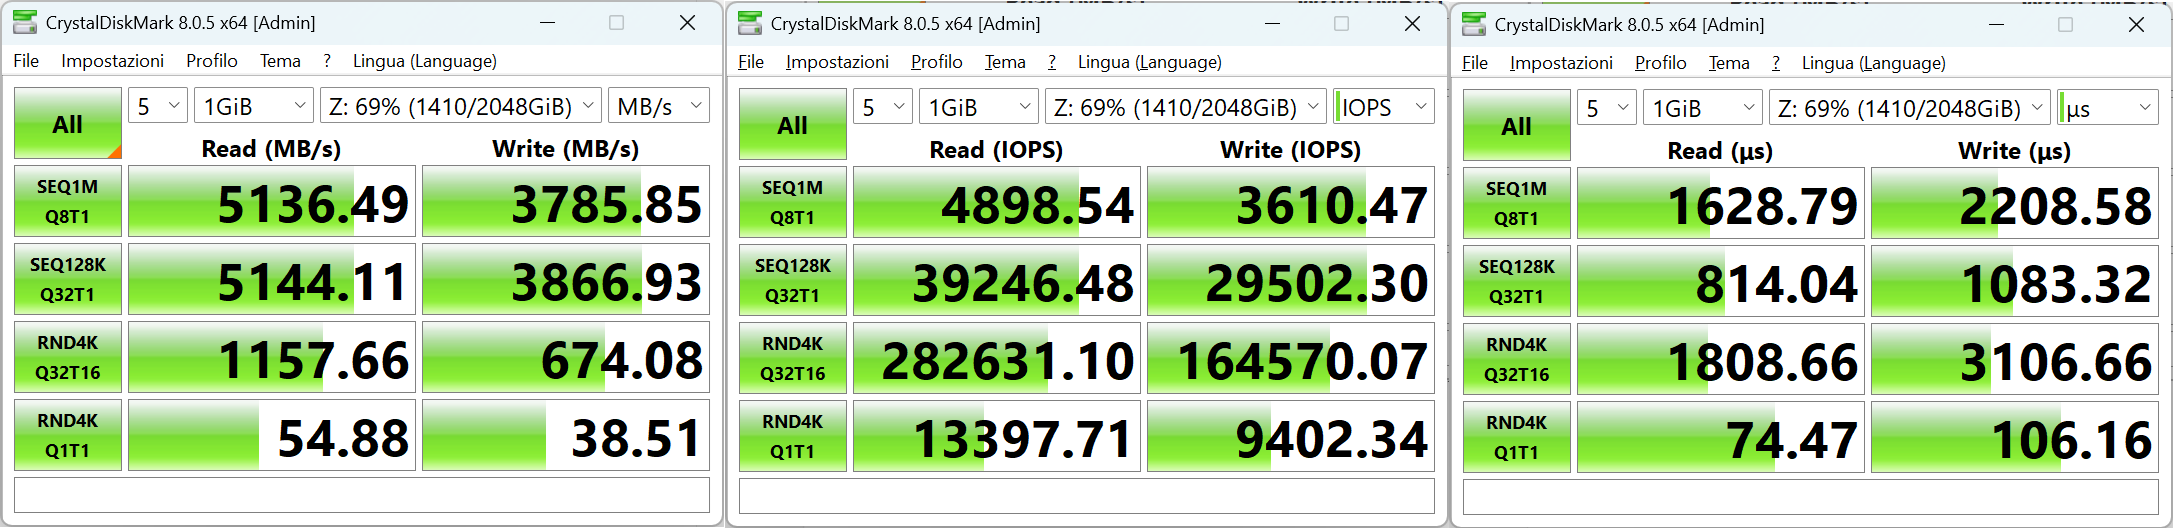The image size is (2173, 528).
Task: Open the 1GiB test size dropdown in the MB/s window
Action: pos(254,106)
